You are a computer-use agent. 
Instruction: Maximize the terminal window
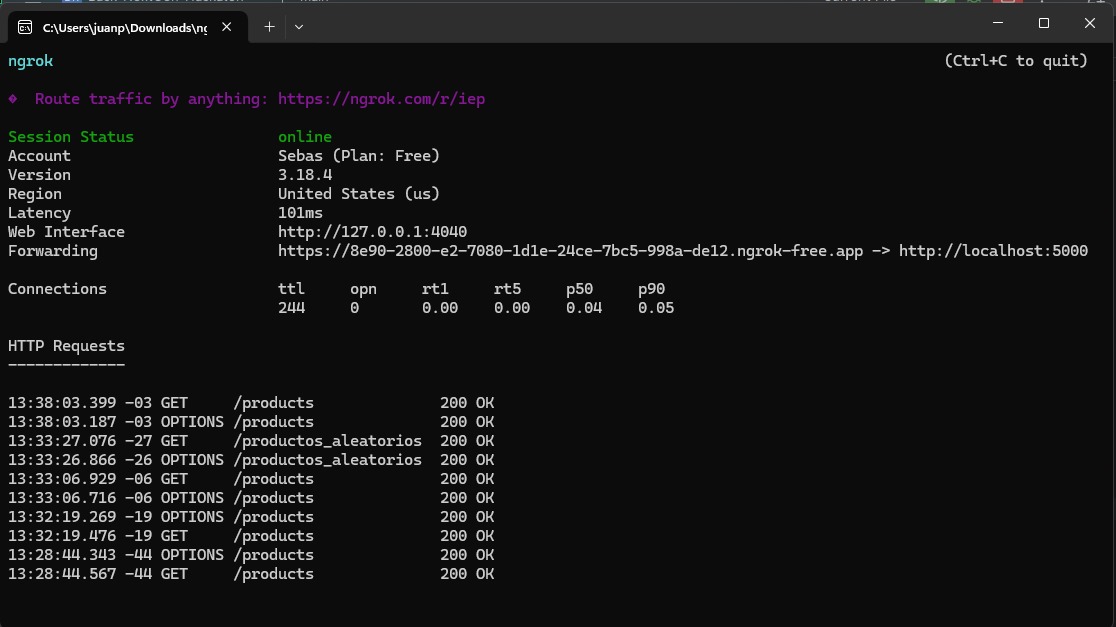[x=1043, y=23]
